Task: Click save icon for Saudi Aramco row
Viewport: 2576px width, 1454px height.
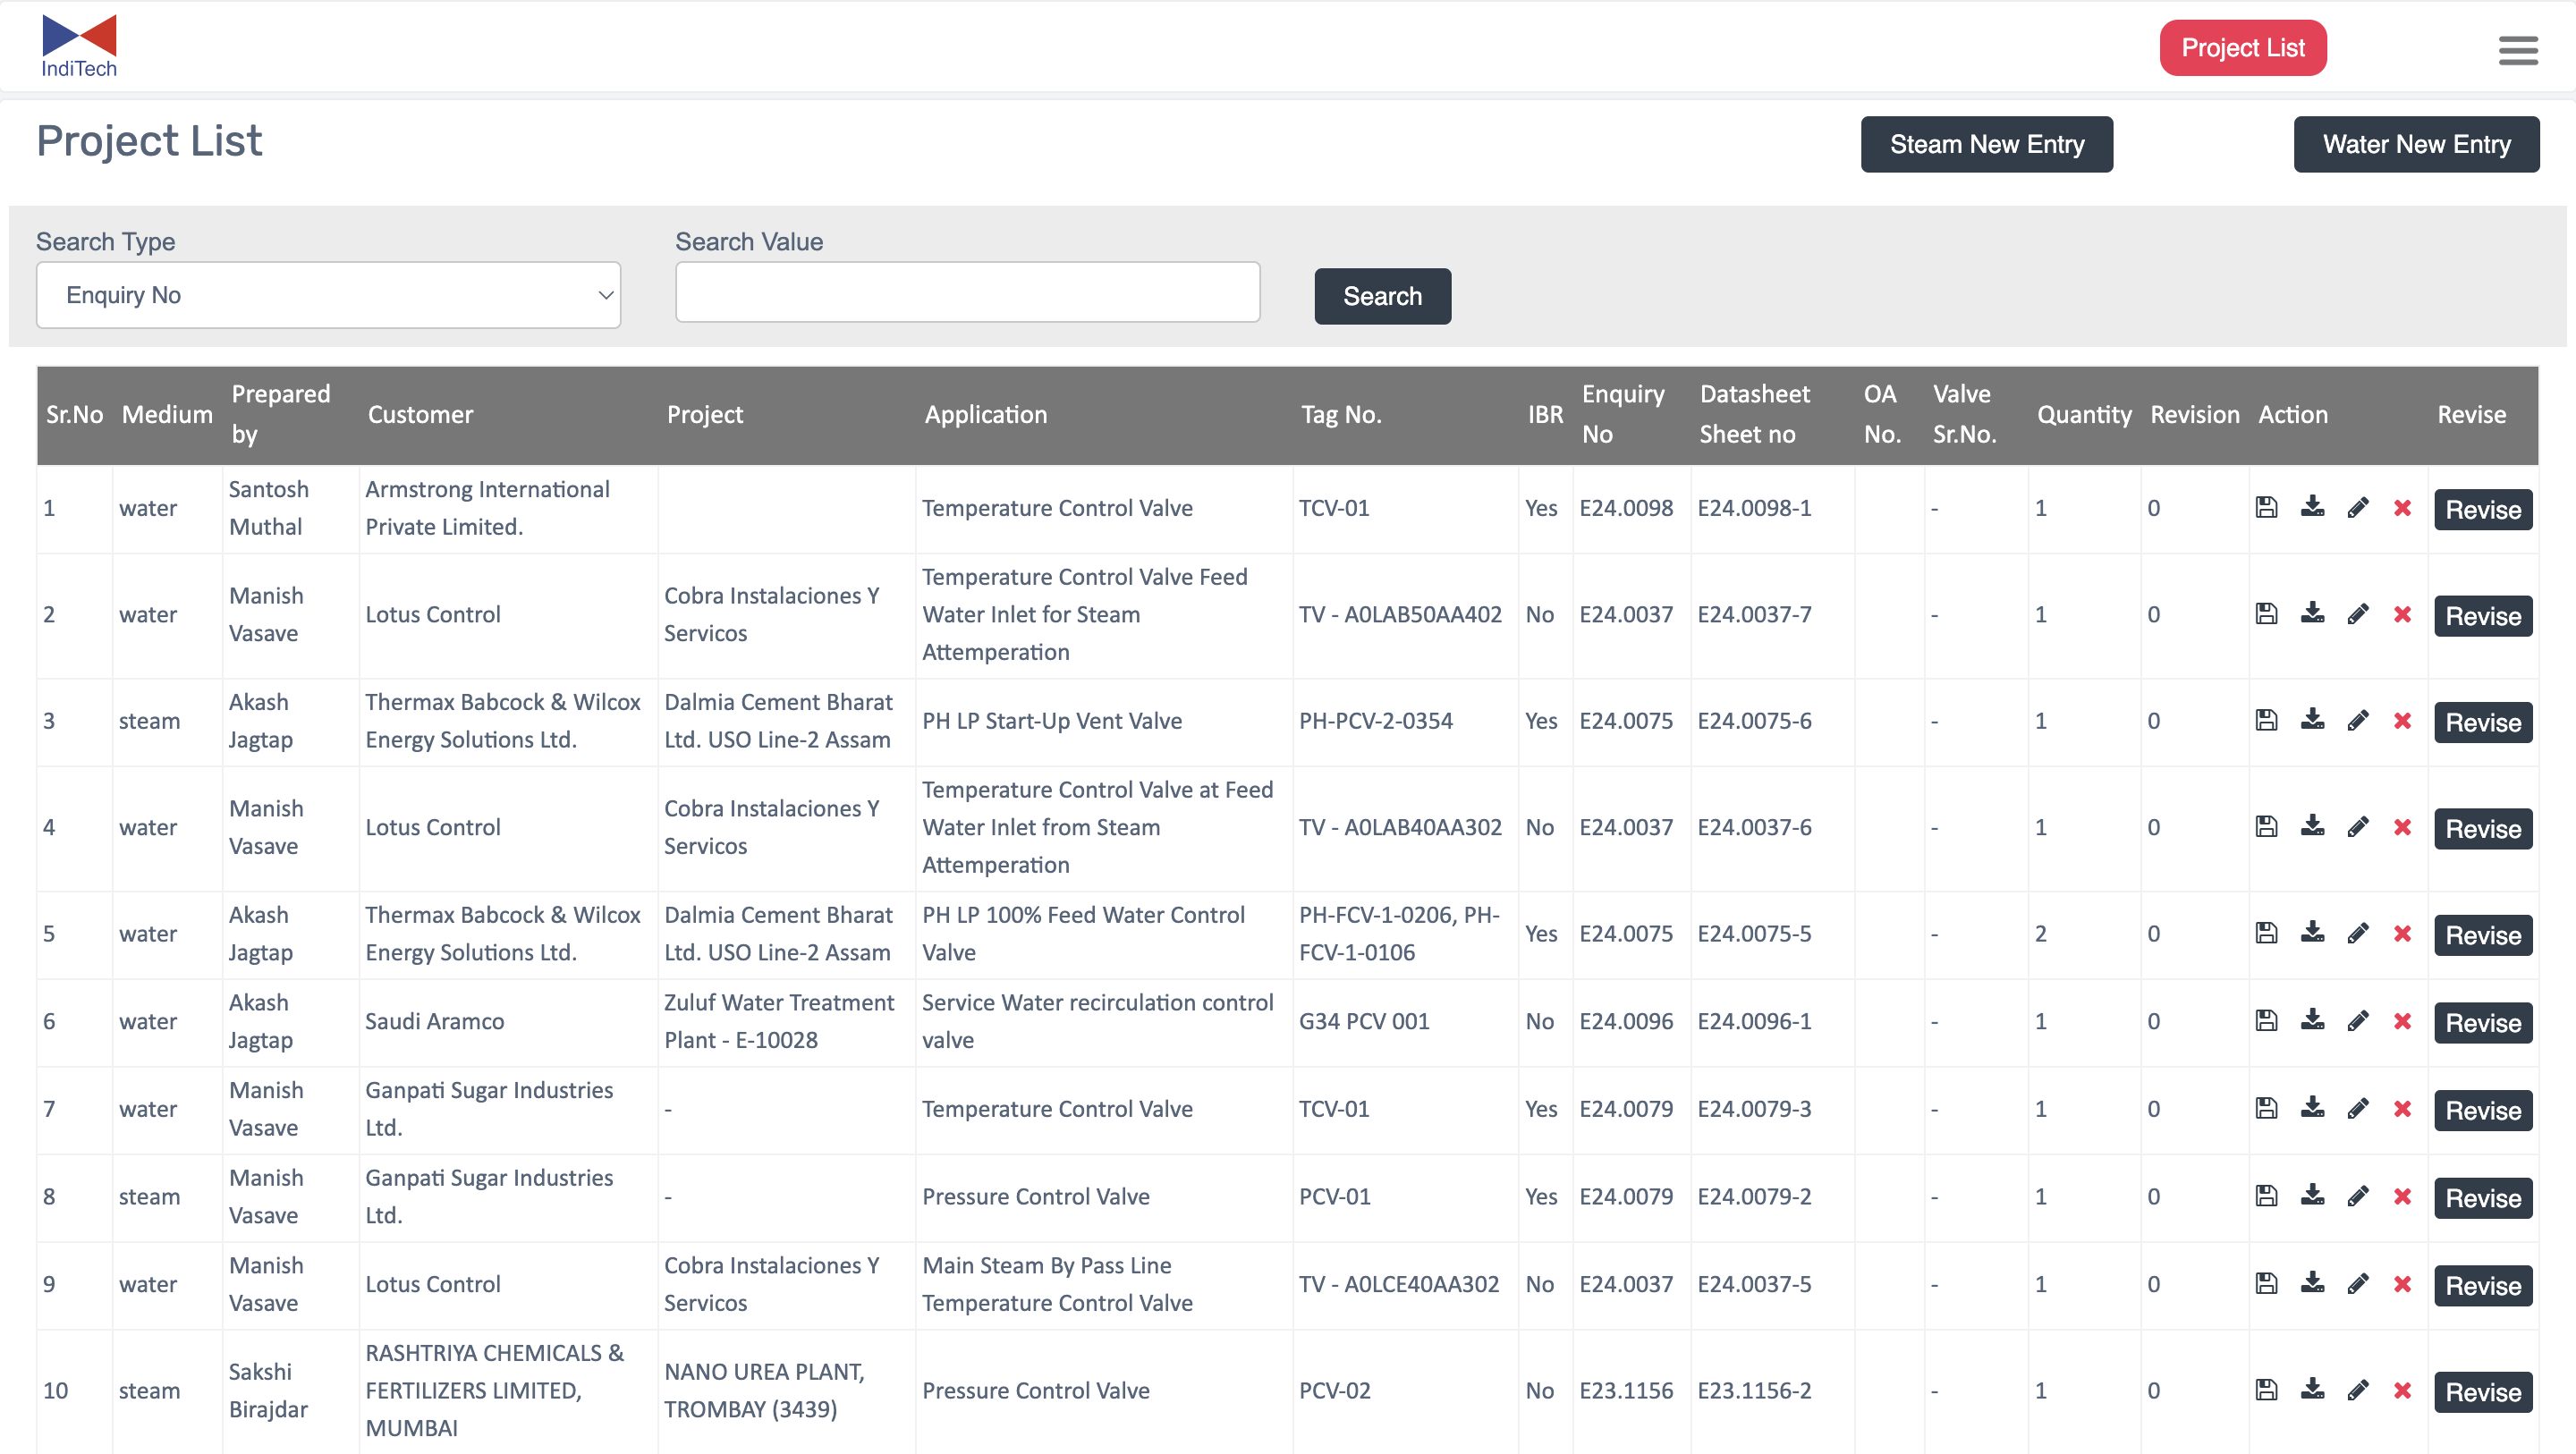Action: [2266, 1020]
